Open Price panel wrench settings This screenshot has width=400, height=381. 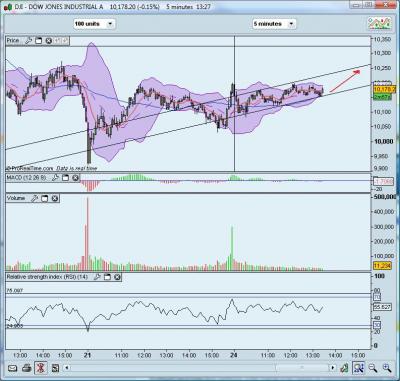tap(29, 41)
